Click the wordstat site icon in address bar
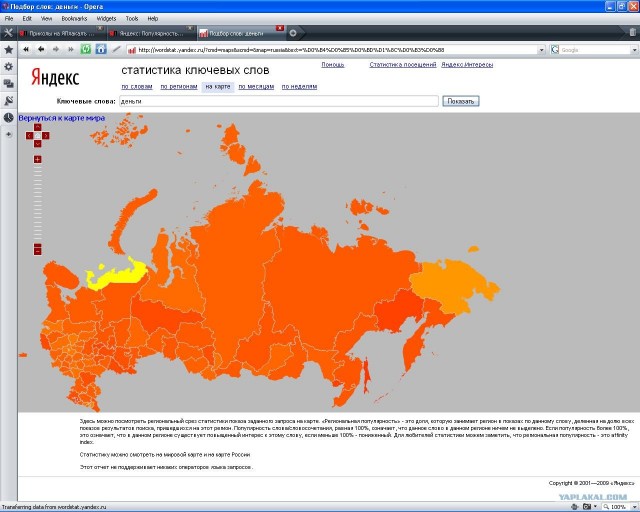 [x=132, y=50]
